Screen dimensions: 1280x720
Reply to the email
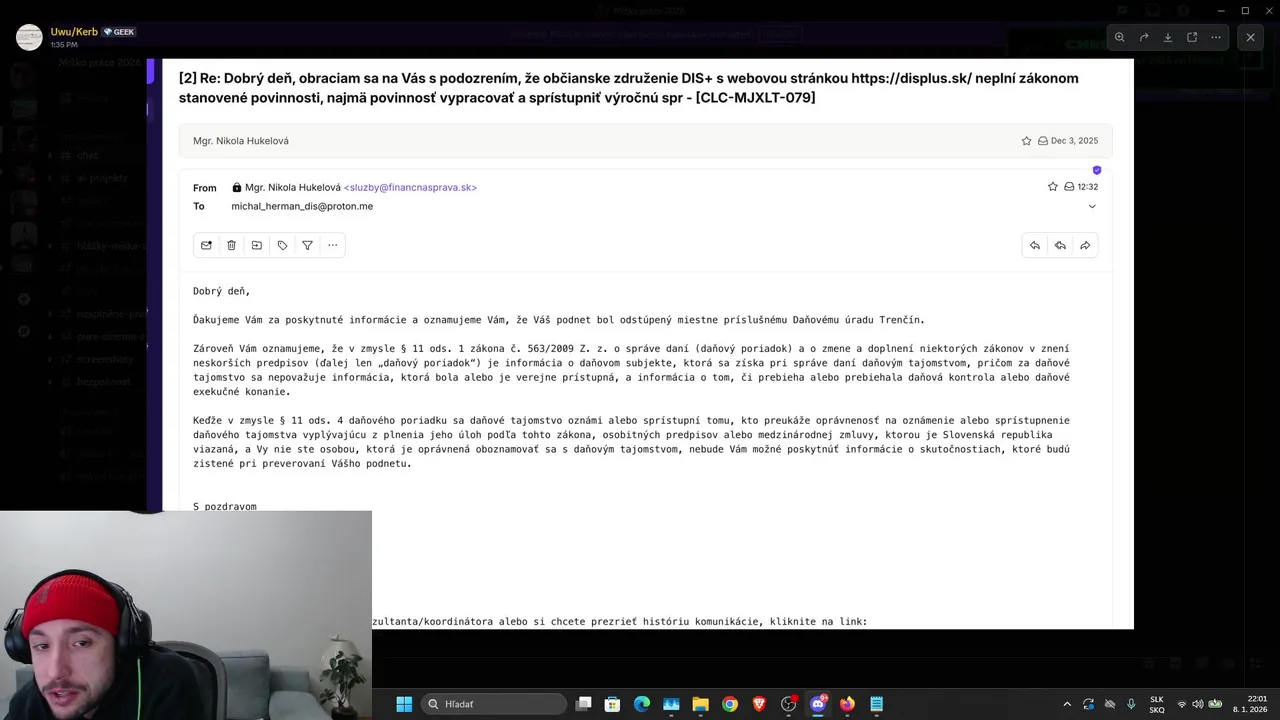1035,245
